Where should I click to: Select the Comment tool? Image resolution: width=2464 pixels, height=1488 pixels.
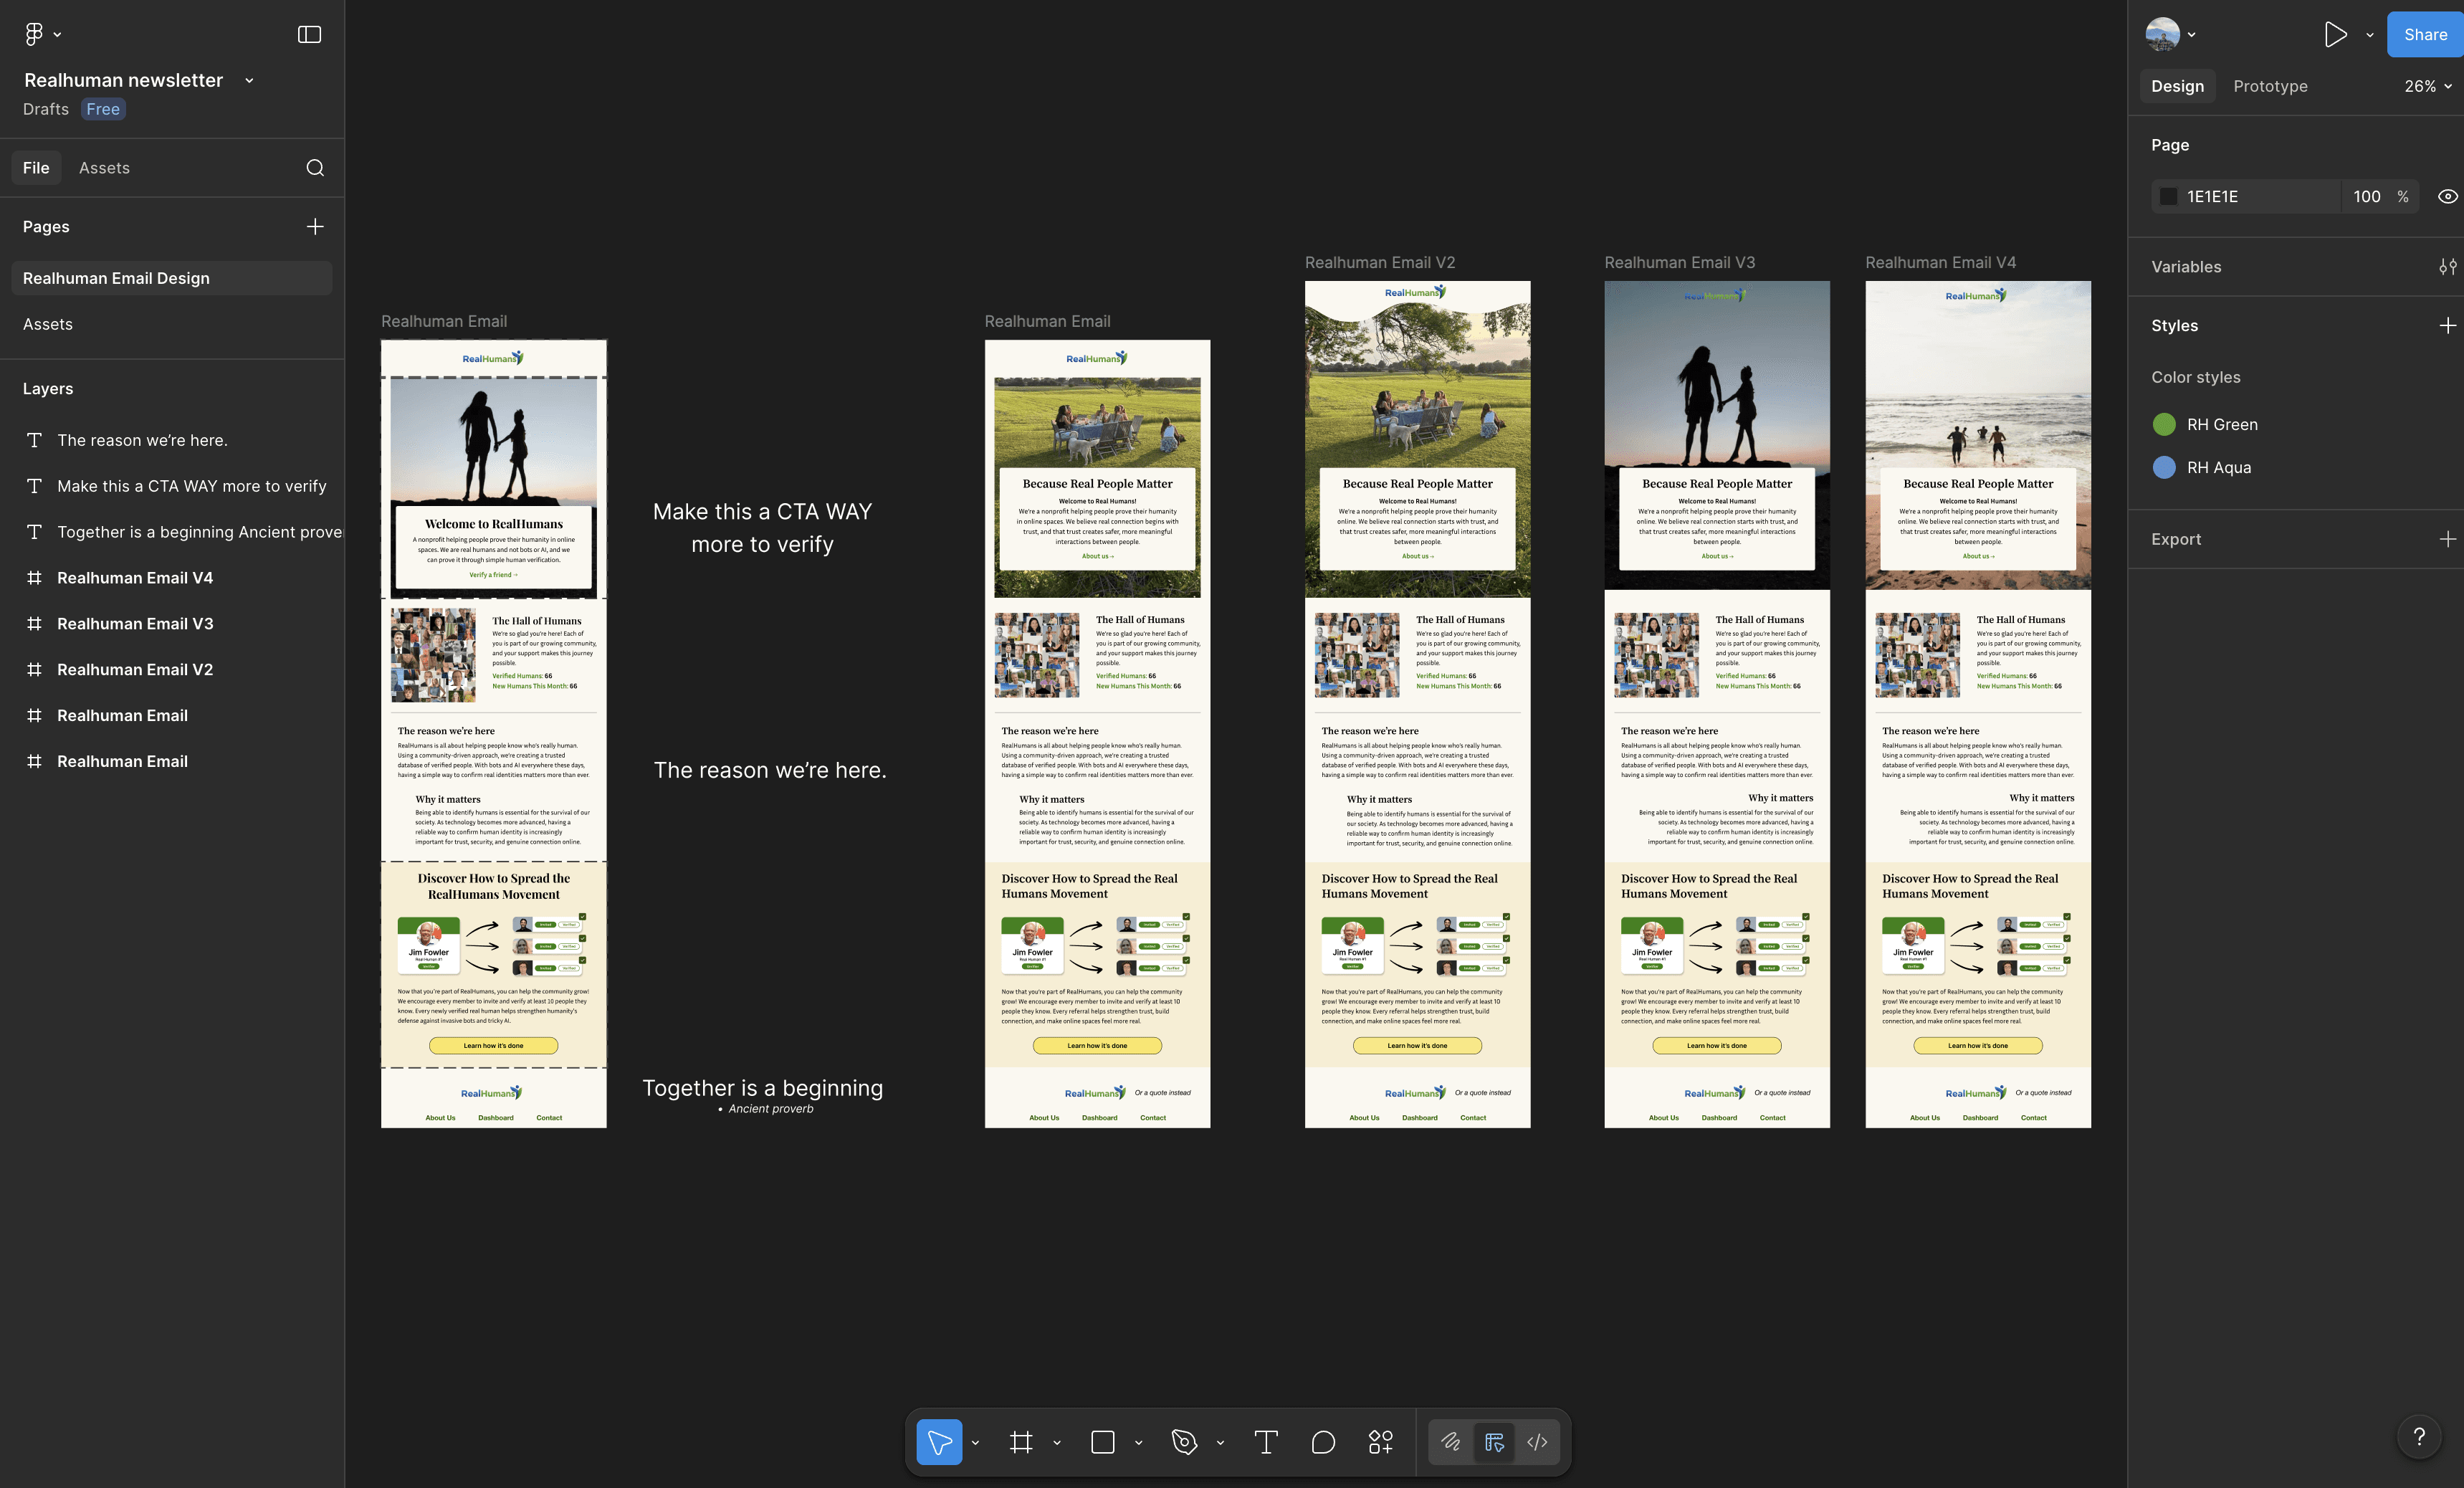tap(1323, 1442)
